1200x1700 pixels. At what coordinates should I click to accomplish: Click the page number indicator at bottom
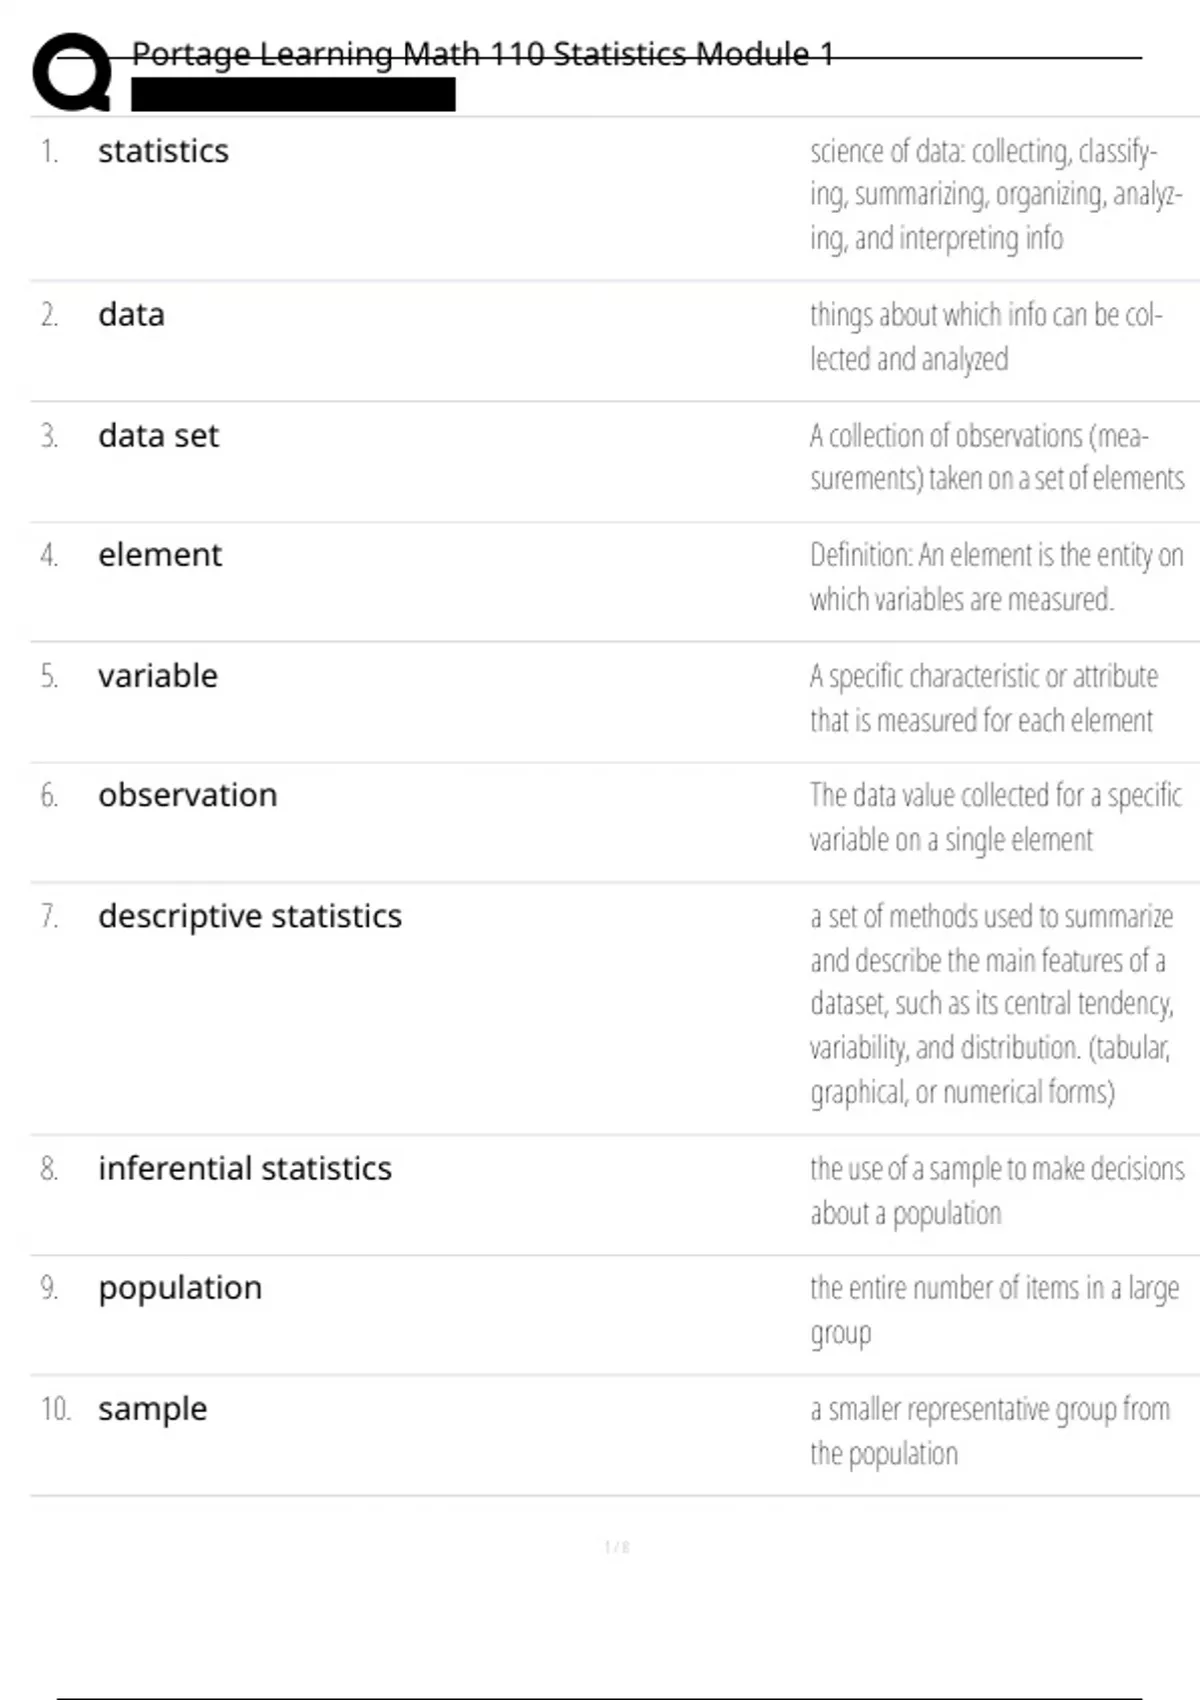[616, 1547]
